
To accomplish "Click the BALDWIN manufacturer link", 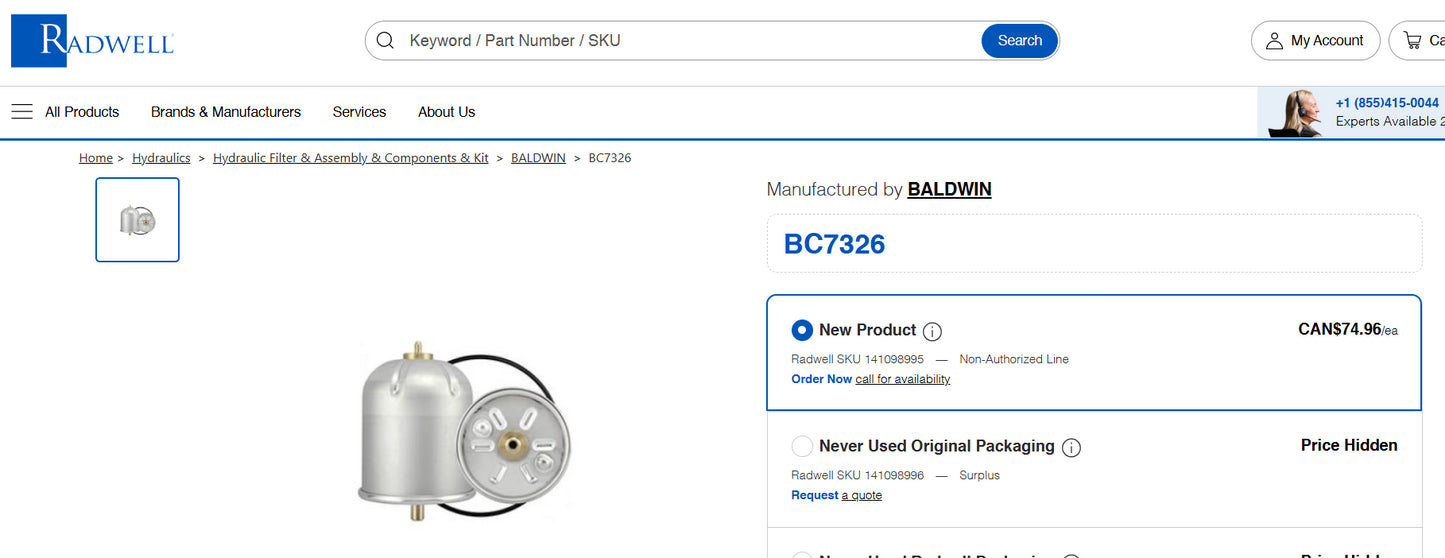I will pyautogui.click(x=949, y=189).
